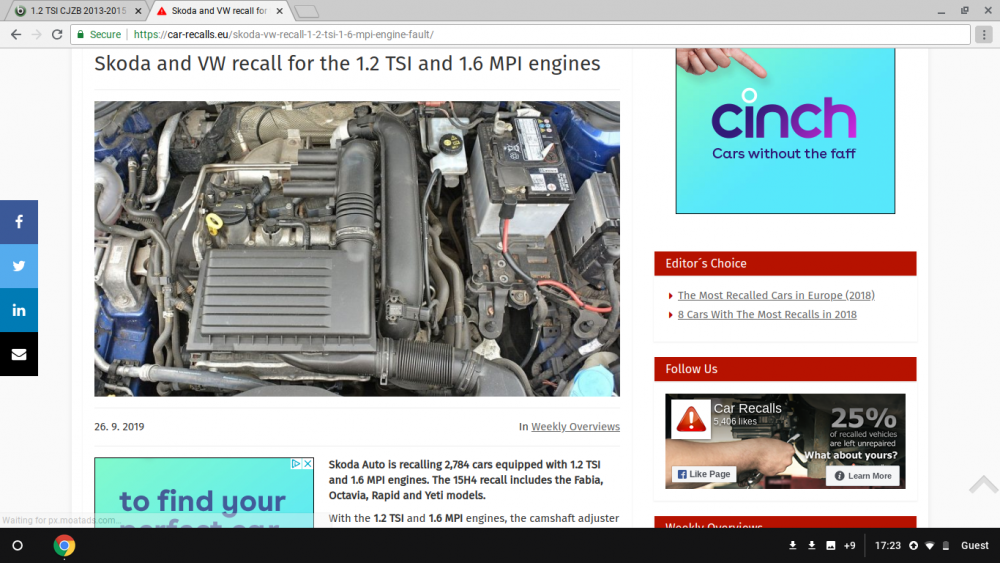
Task: Open the Car Recalls Facebook page title
Action: [747, 408]
